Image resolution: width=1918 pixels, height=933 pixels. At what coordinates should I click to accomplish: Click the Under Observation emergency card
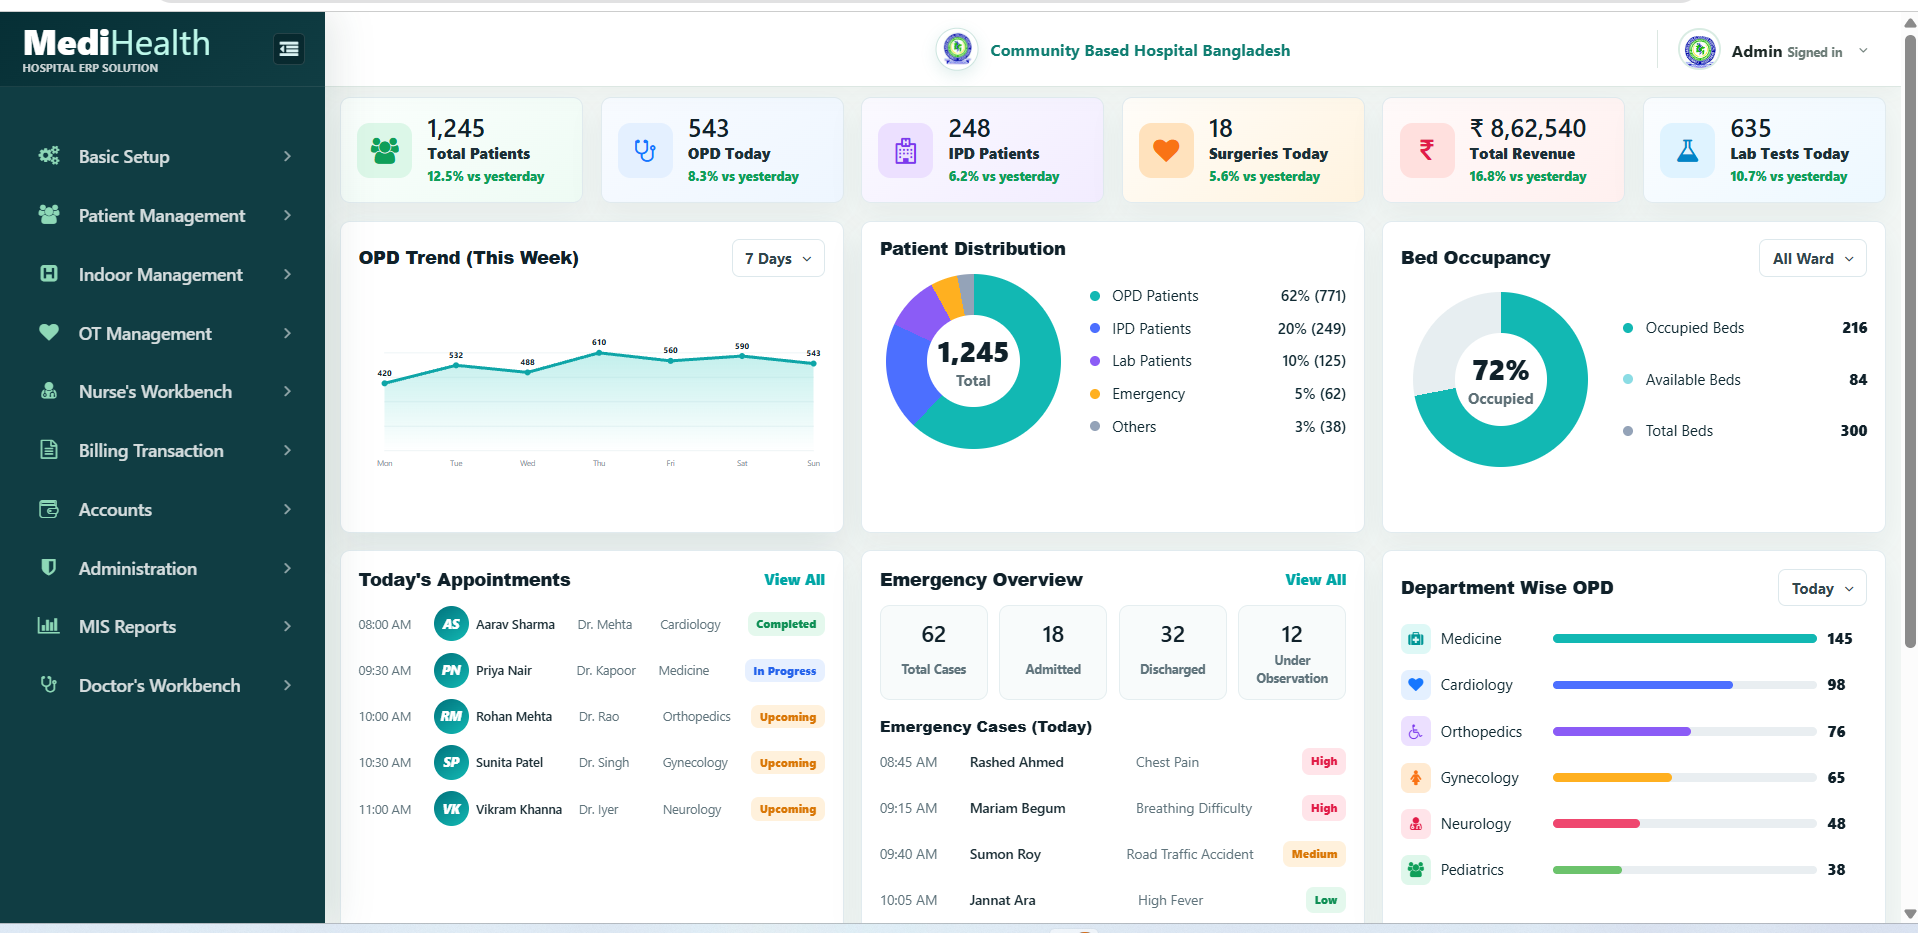[1291, 652]
